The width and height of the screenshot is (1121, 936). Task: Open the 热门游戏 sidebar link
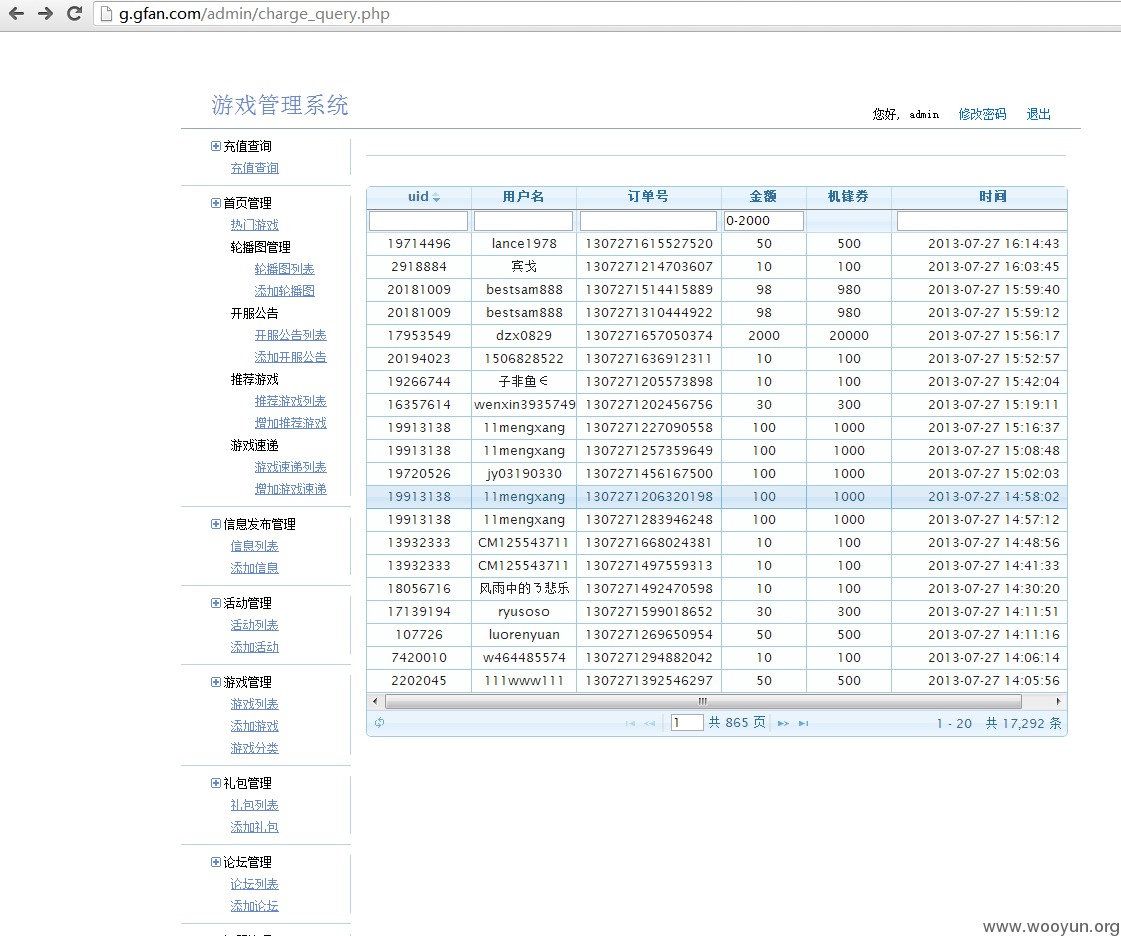pyautogui.click(x=255, y=225)
